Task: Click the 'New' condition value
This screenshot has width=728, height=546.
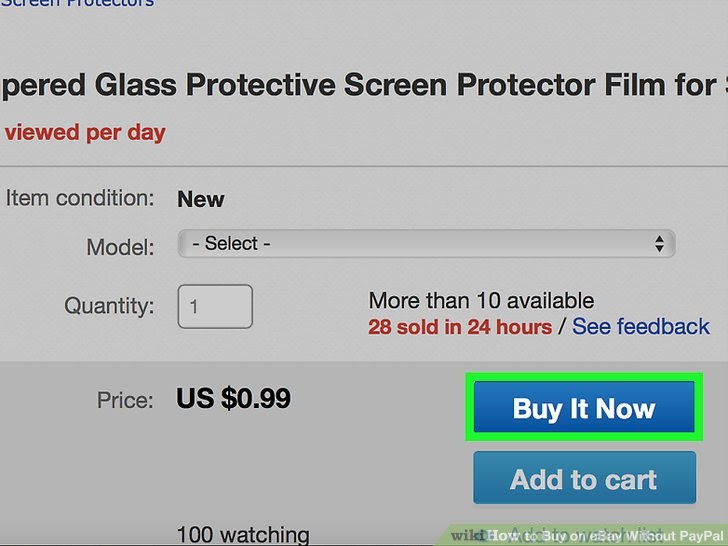Action: tap(201, 199)
